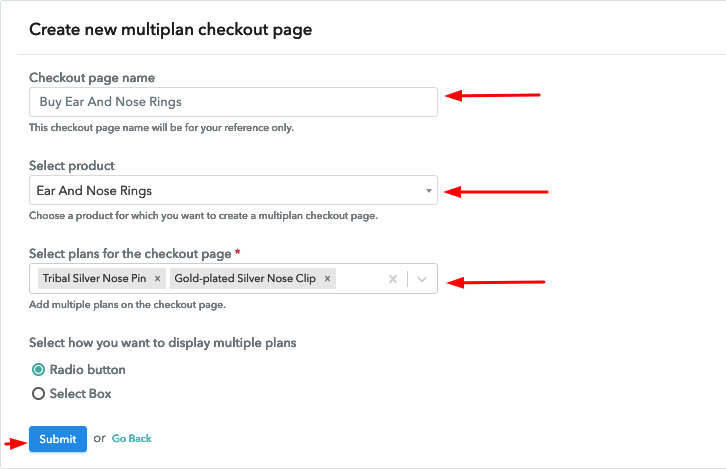Click the small caret in Select product dropdown

428,191
